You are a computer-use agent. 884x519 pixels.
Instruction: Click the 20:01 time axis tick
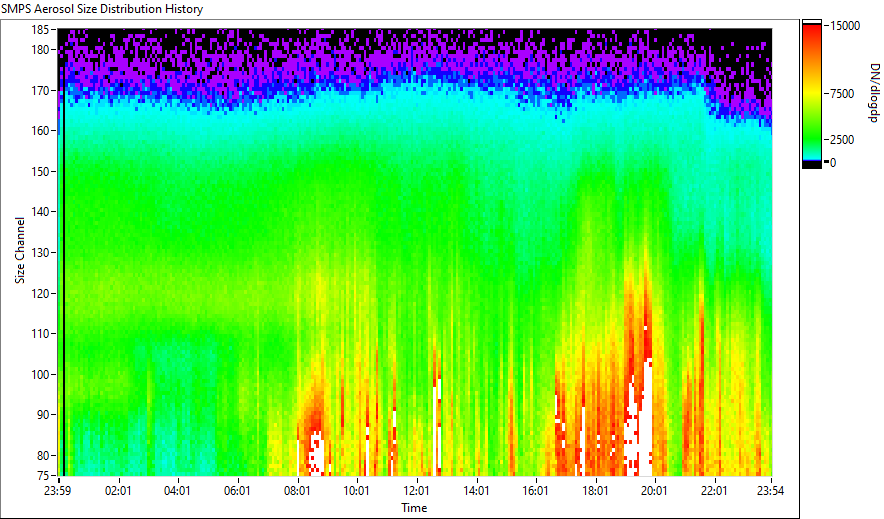pyautogui.click(x=654, y=491)
